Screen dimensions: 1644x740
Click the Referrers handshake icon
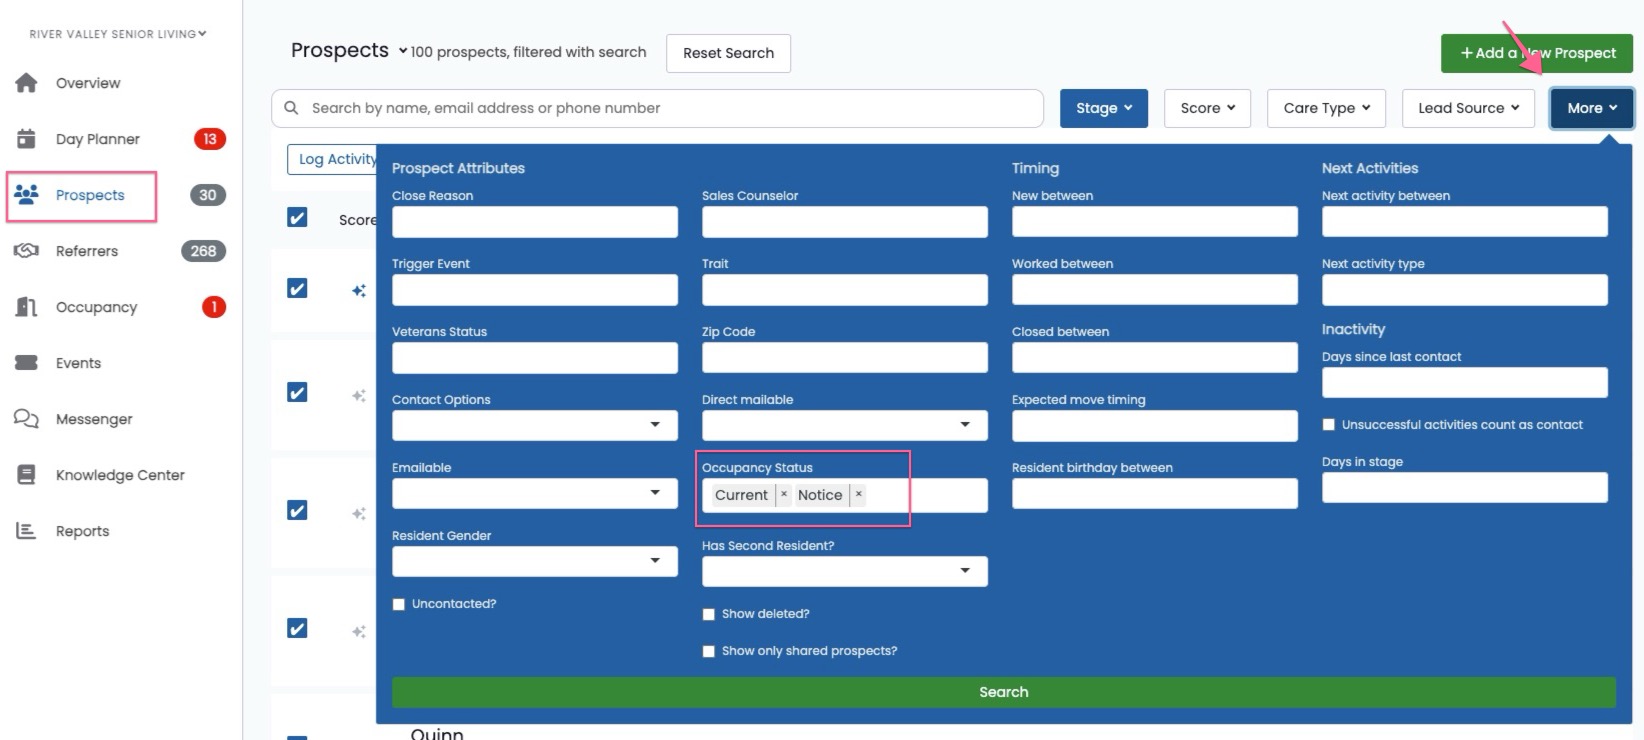pos(27,251)
